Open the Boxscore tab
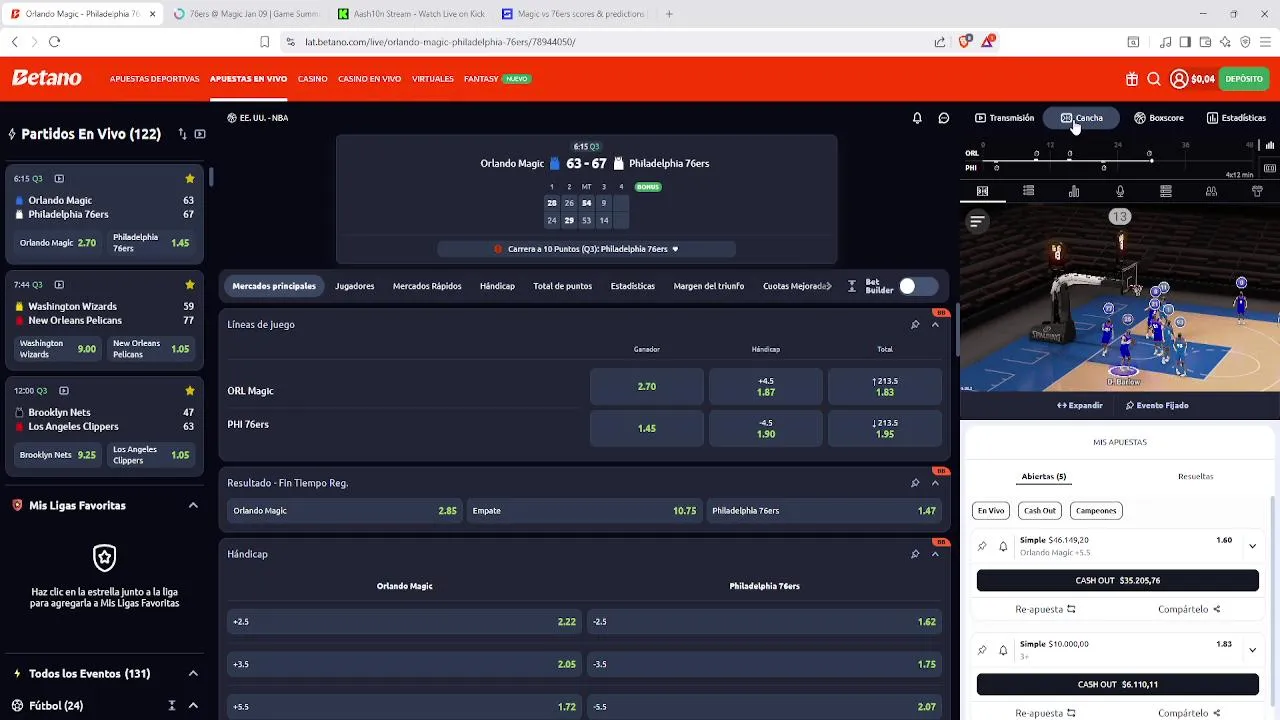 click(x=1158, y=118)
